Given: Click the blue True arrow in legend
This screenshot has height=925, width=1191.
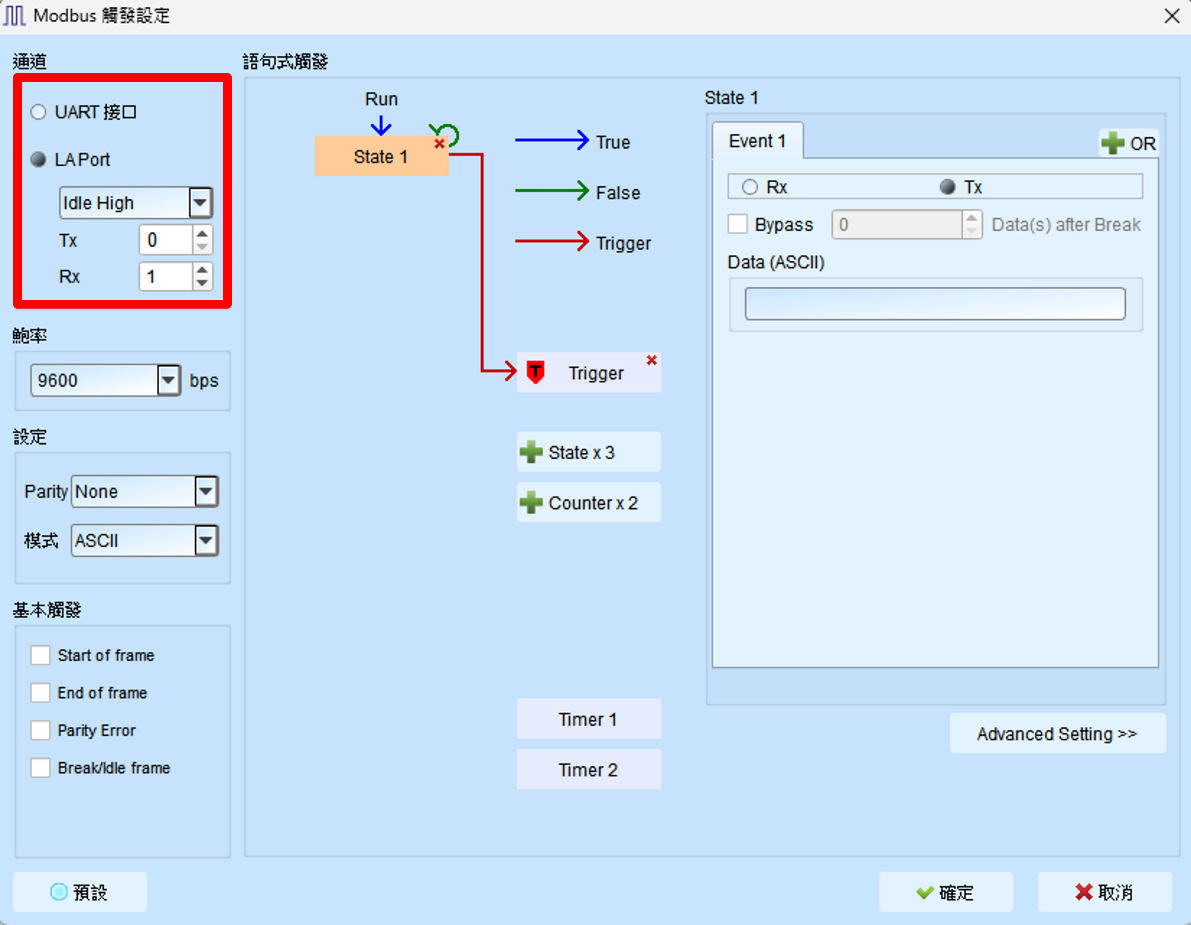Looking at the screenshot, I should 552,140.
